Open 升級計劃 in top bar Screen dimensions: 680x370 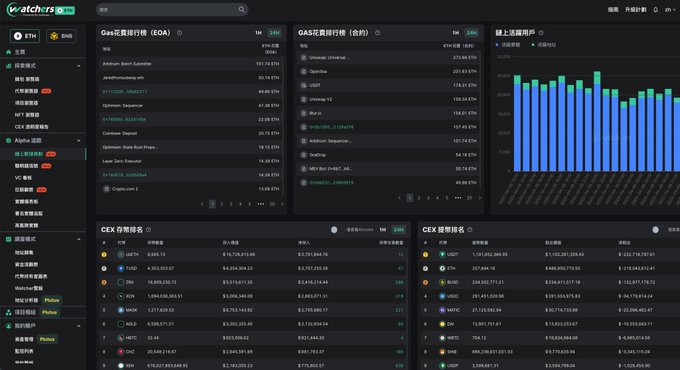635,10
